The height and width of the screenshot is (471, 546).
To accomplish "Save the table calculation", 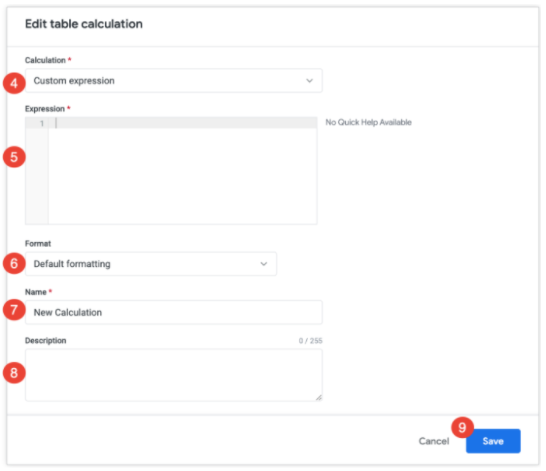I will 493,441.
